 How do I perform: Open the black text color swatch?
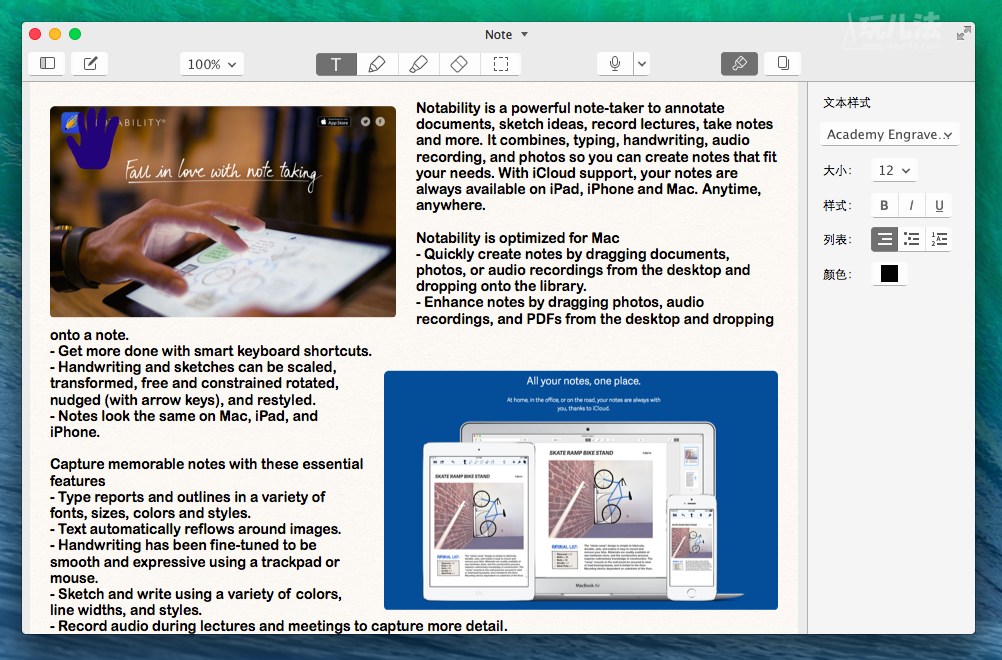pos(889,273)
